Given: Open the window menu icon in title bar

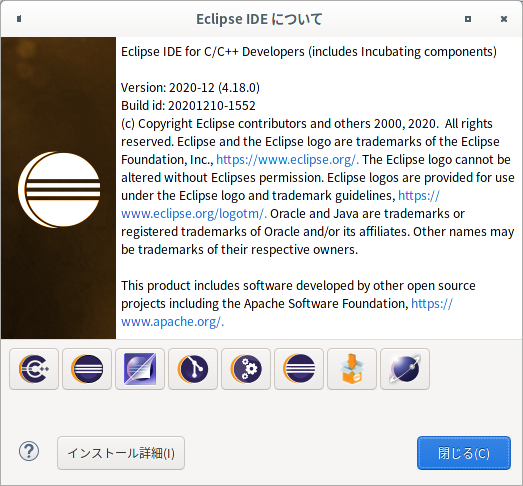Looking at the screenshot, I should pyautogui.click(x=19, y=19).
